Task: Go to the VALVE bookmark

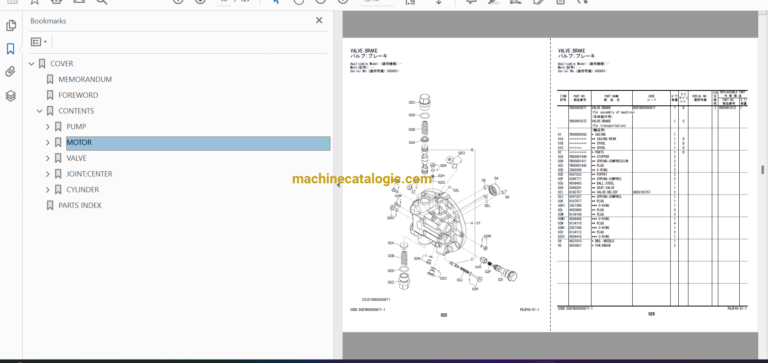Action: click(76, 158)
